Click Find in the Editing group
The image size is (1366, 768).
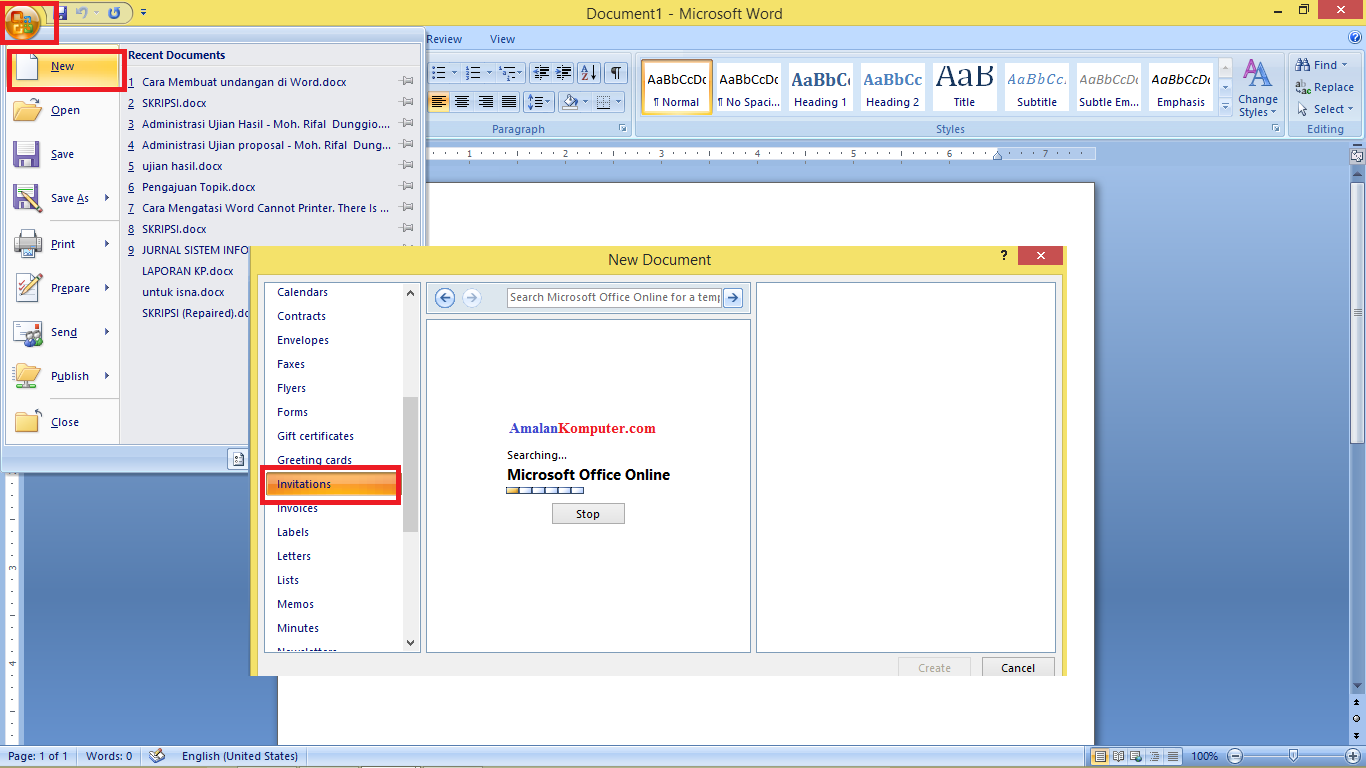[1320, 65]
